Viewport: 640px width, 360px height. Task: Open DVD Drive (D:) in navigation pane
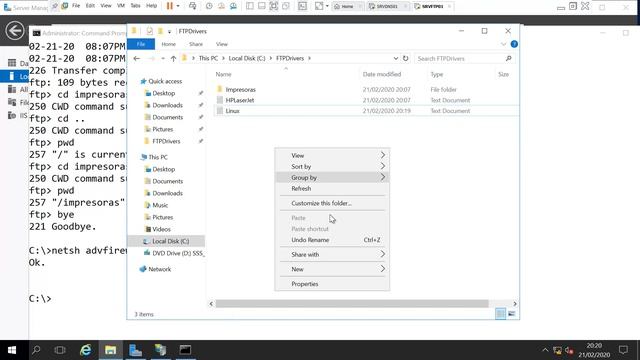178,253
